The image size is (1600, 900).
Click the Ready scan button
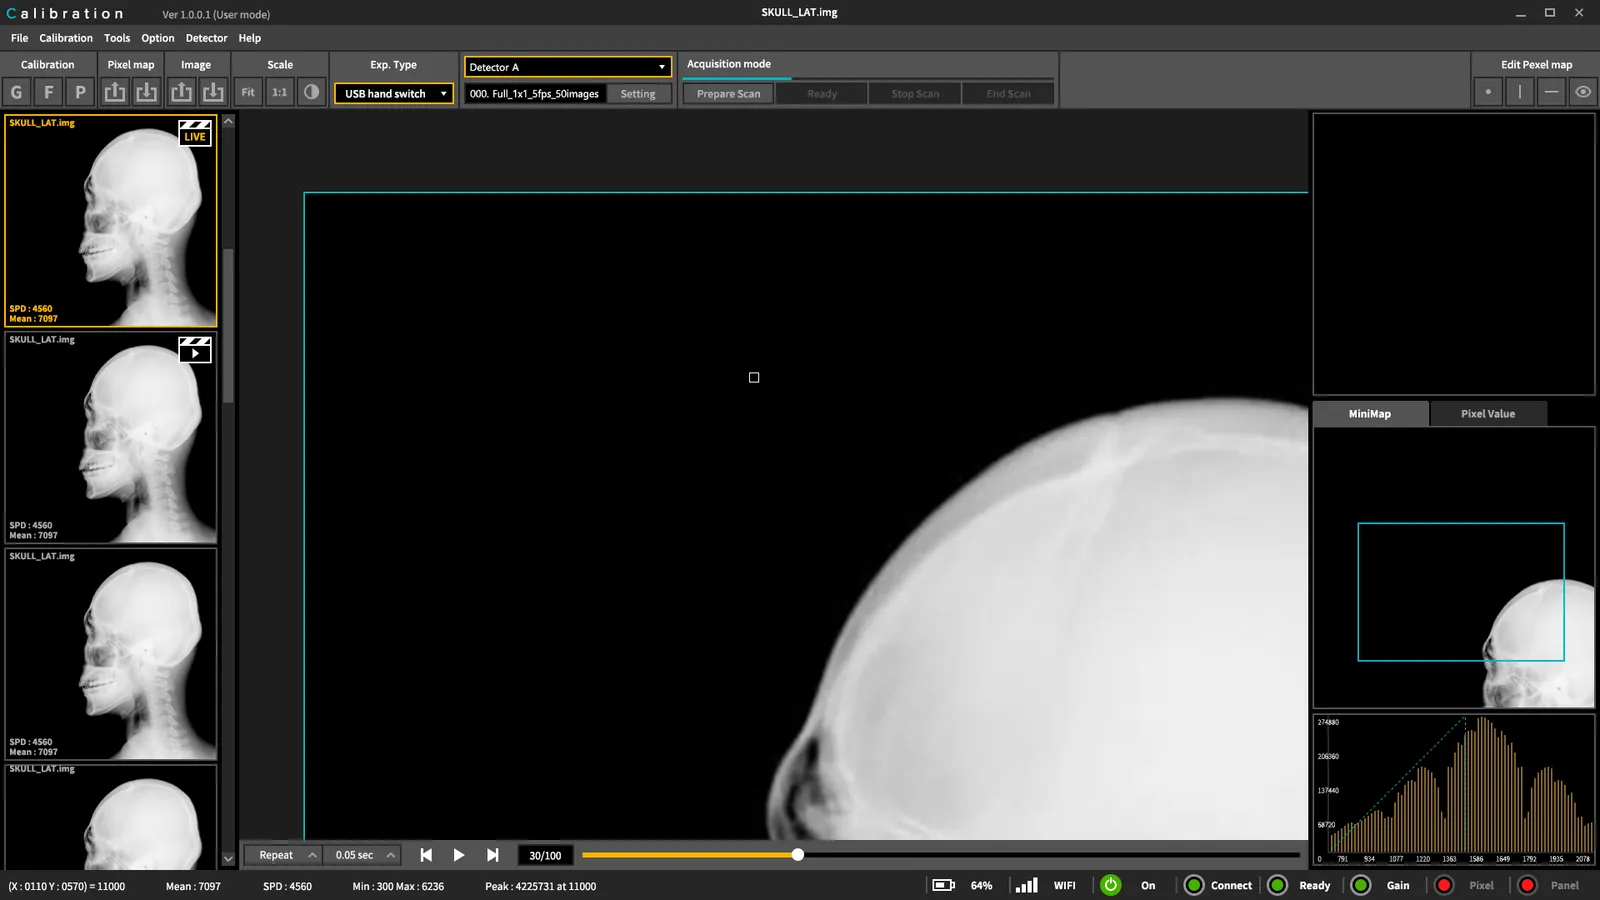point(822,94)
